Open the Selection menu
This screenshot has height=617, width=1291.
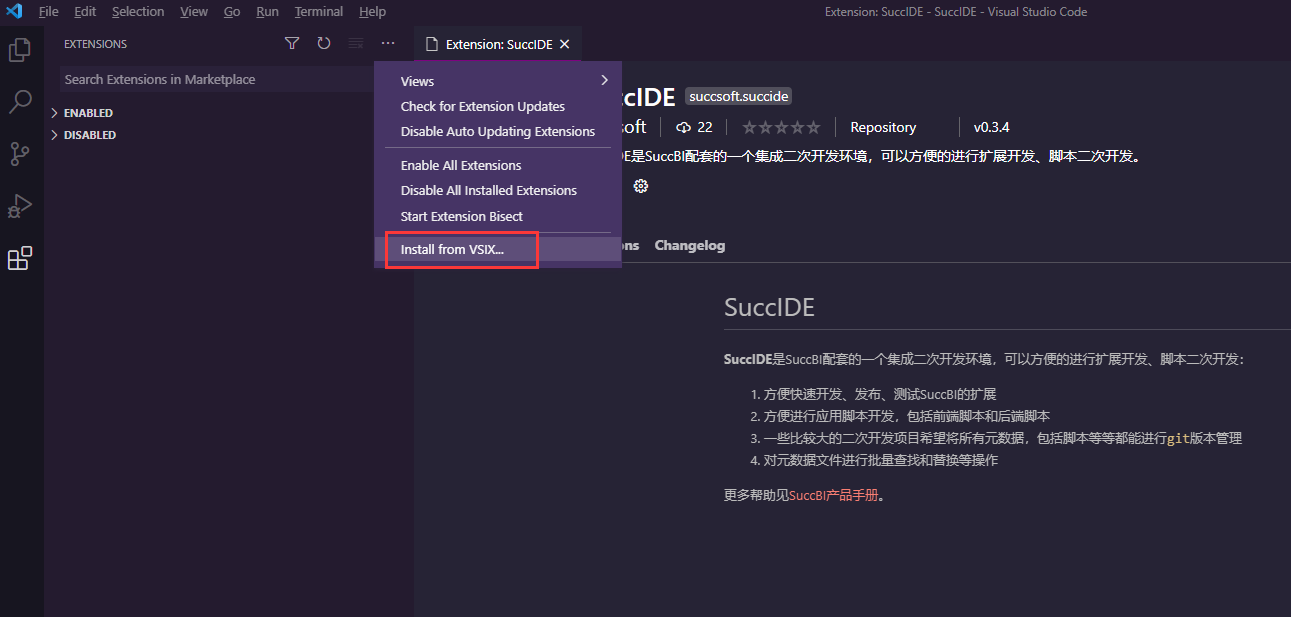(x=138, y=12)
